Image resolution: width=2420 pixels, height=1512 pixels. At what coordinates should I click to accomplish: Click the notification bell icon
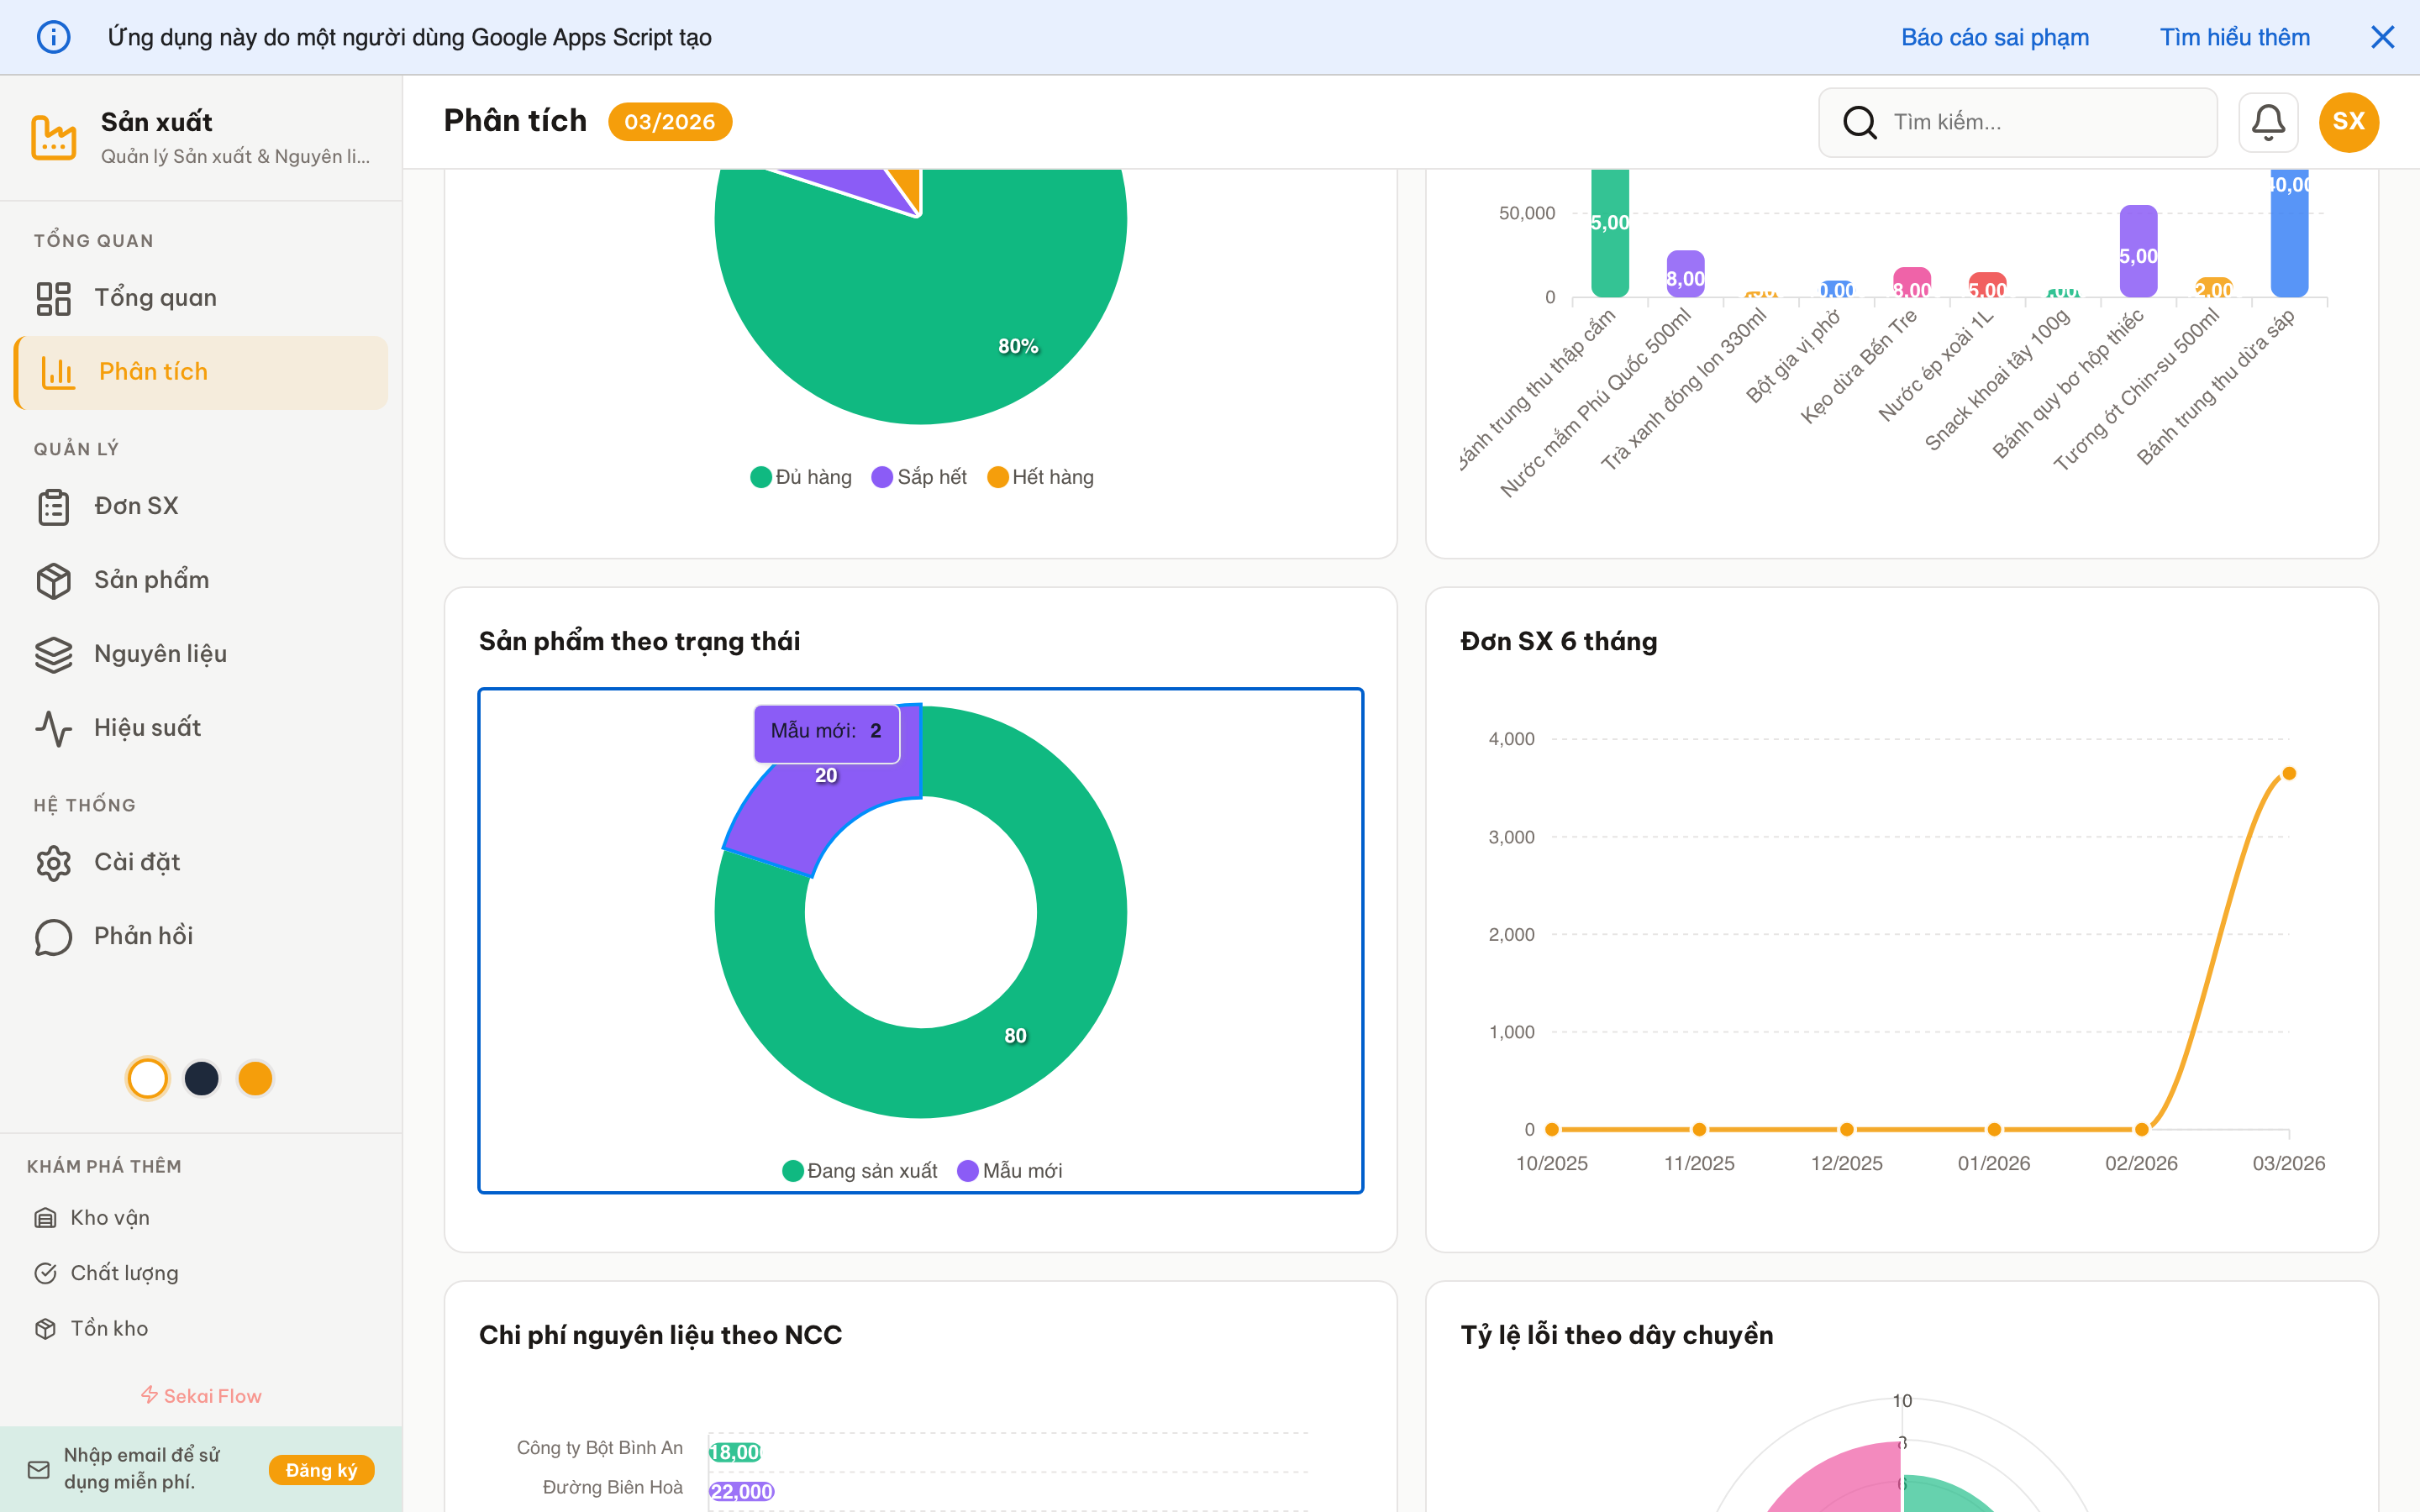pyautogui.click(x=2267, y=122)
